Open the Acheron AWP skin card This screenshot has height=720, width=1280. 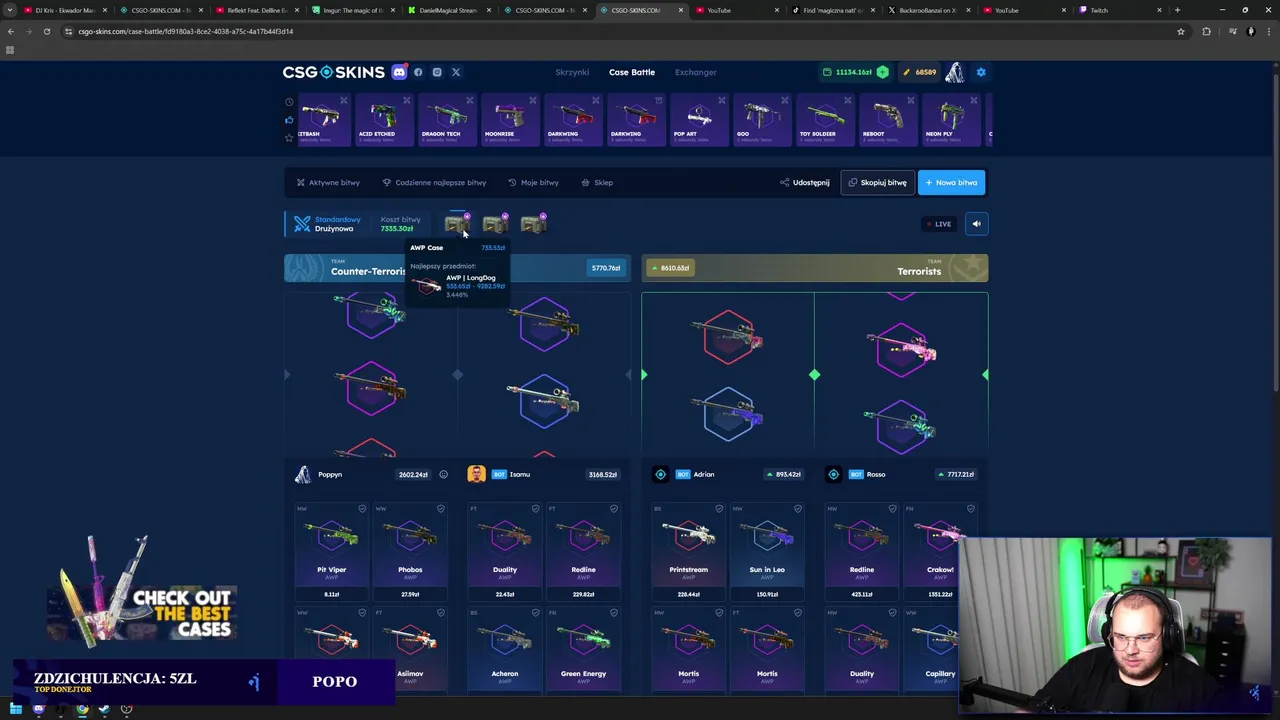(x=505, y=650)
